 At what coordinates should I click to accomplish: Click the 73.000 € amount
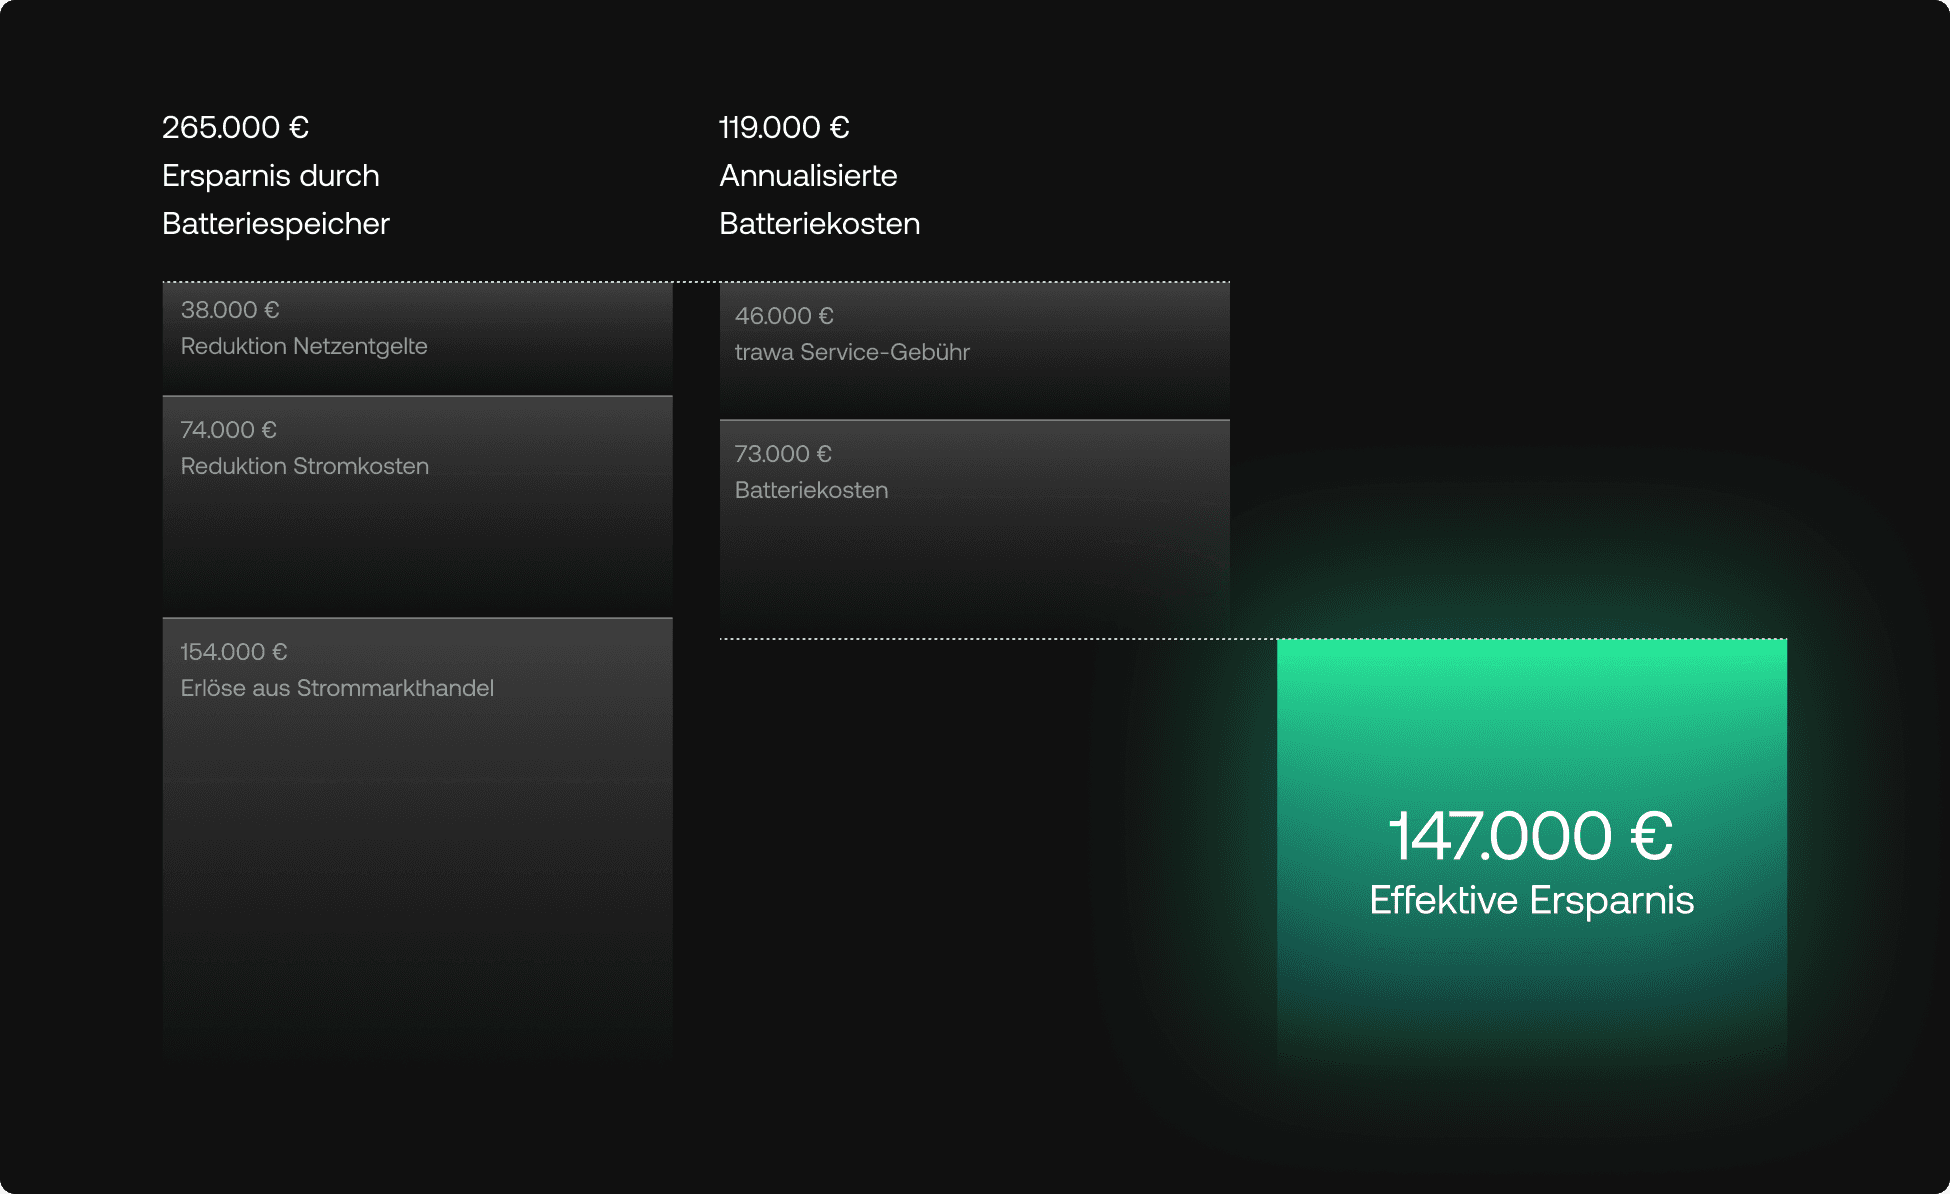tap(783, 454)
